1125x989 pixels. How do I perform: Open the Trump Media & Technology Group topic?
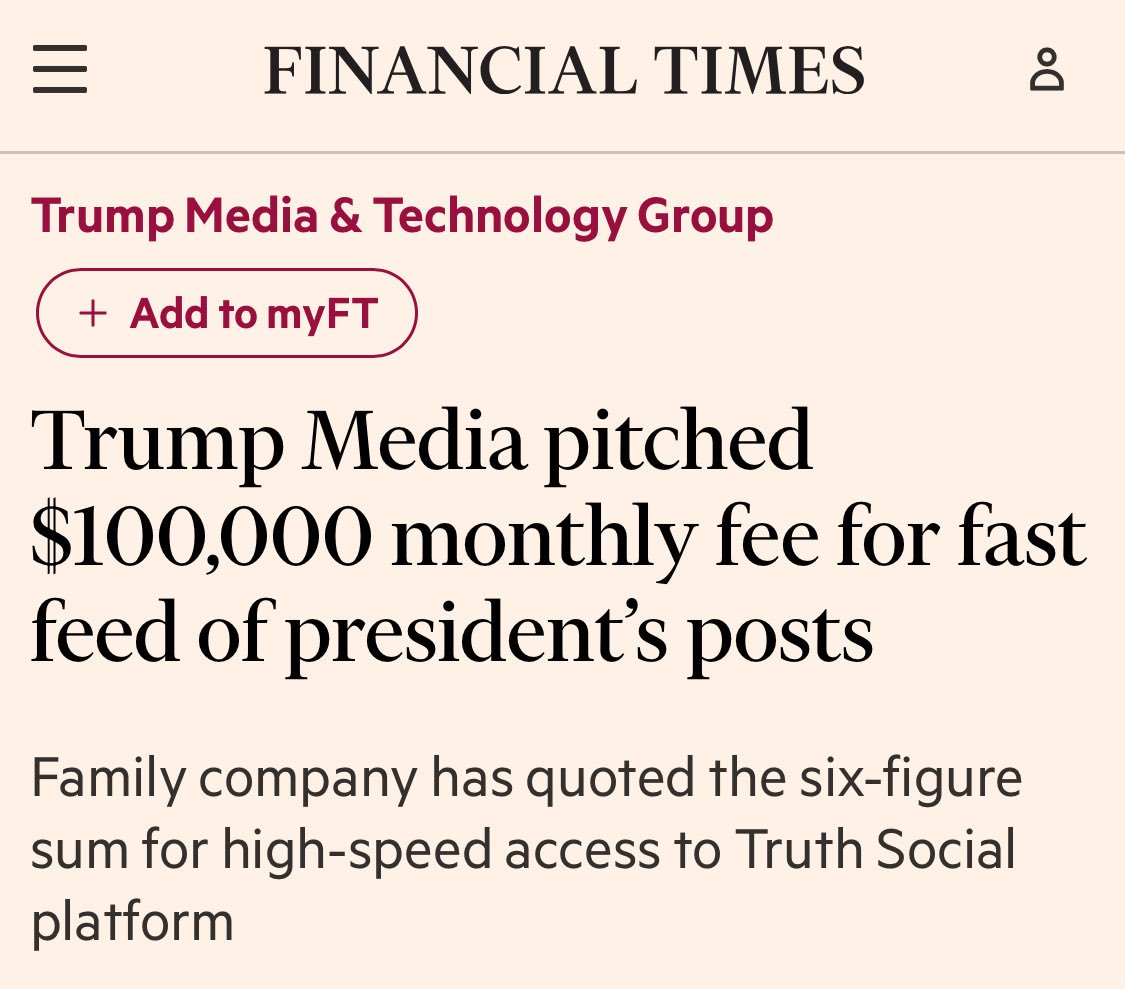[402, 216]
